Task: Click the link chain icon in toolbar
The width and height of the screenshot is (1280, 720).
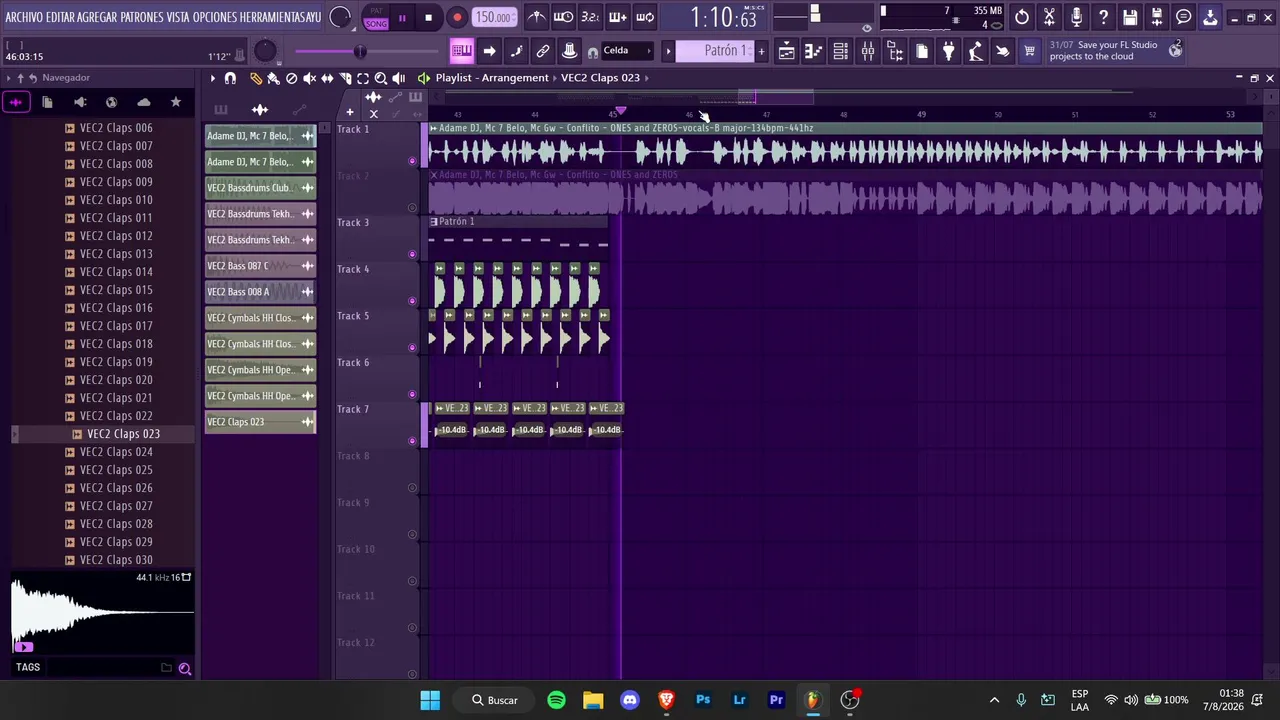Action: 543,51
